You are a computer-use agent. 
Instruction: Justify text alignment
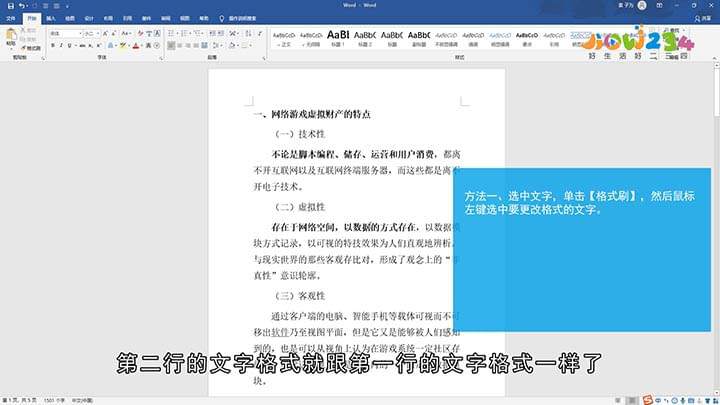click(196, 45)
